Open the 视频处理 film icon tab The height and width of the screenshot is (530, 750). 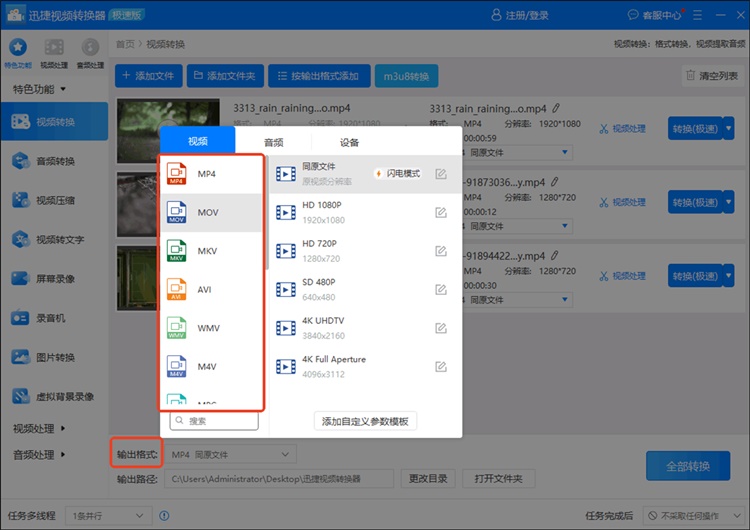click(54, 53)
